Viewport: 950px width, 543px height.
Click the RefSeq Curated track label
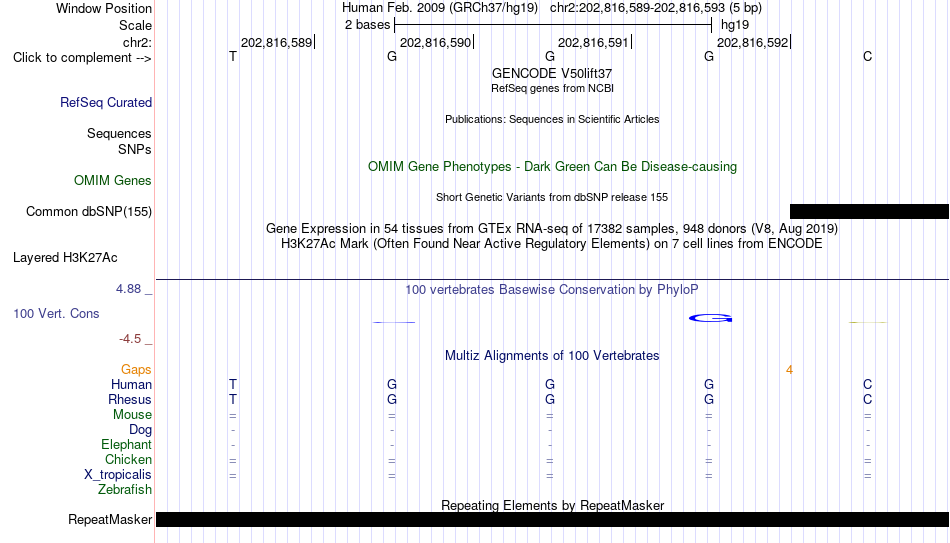(106, 102)
